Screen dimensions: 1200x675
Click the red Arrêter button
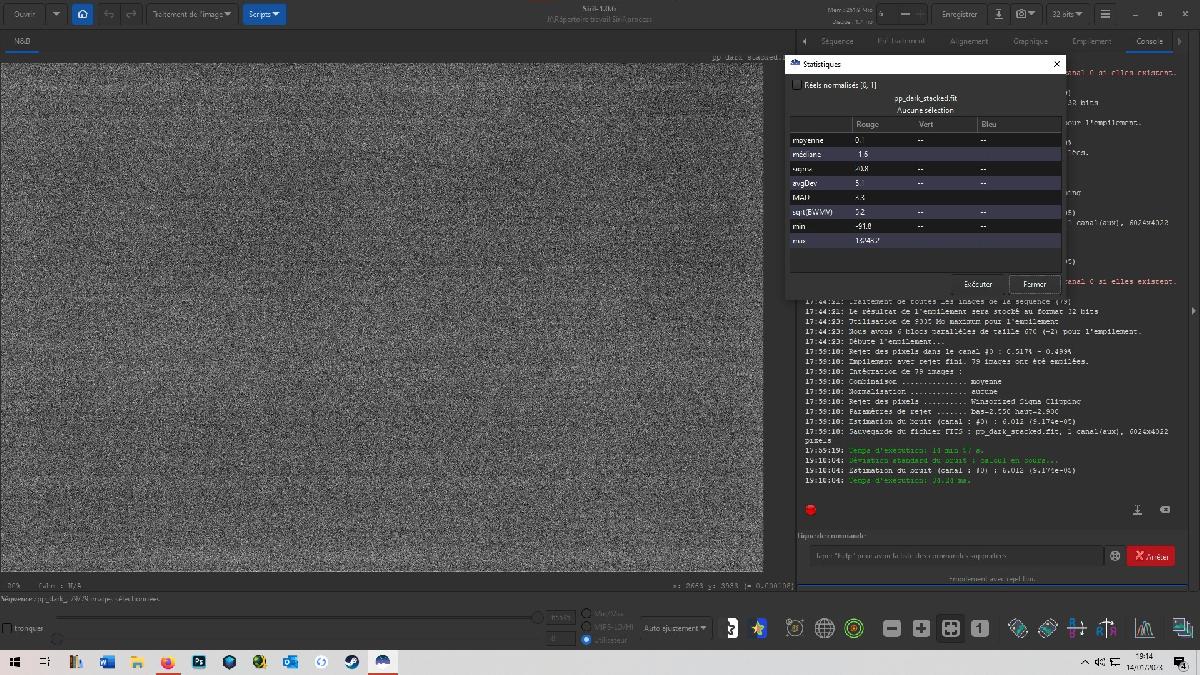(1151, 556)
